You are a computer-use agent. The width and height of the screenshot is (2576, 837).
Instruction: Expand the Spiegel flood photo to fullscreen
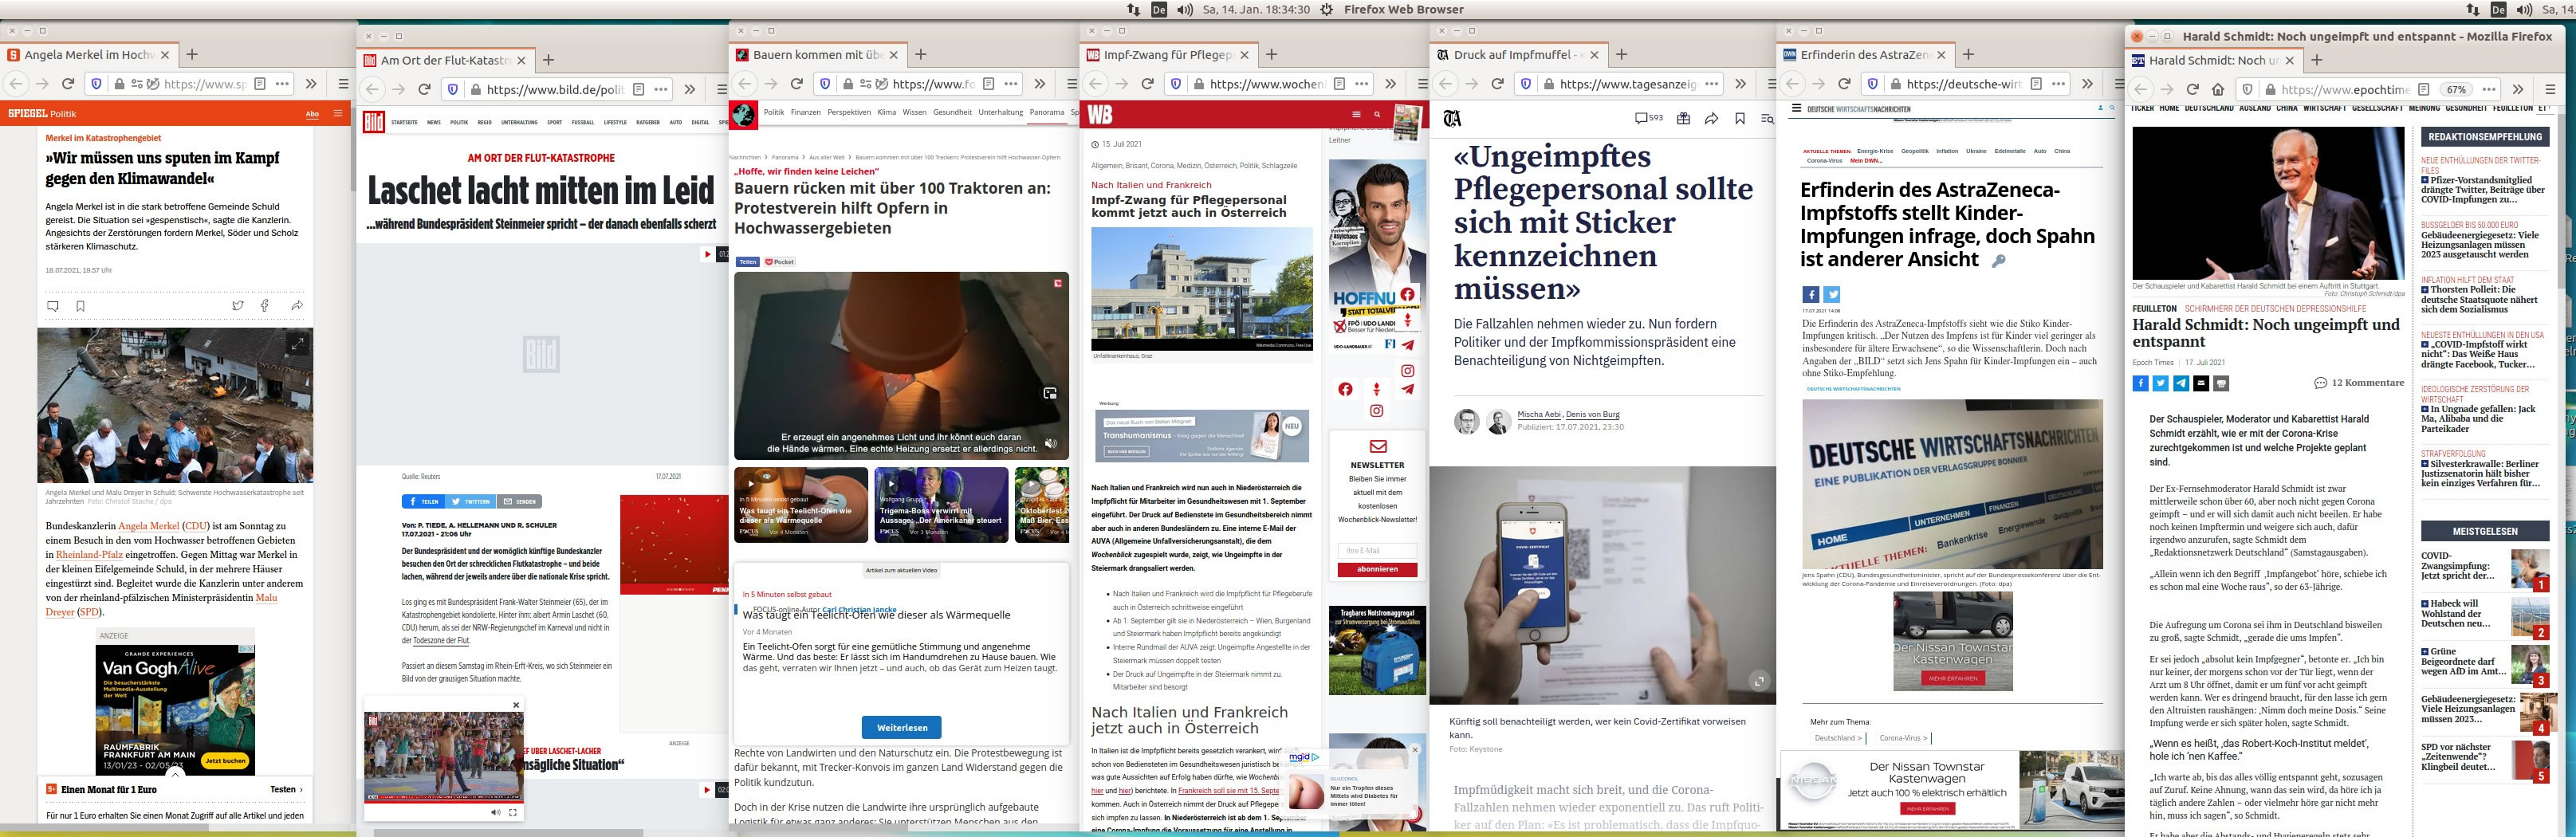pyautogui.click(x=297, y=343)
